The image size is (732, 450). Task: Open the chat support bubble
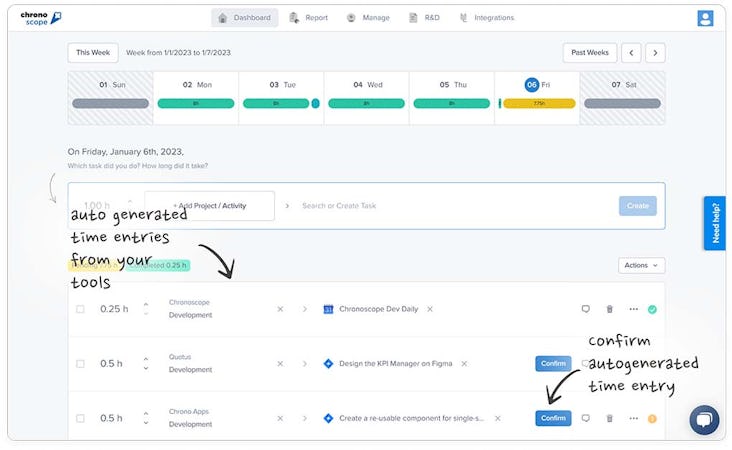coord(704,420)
